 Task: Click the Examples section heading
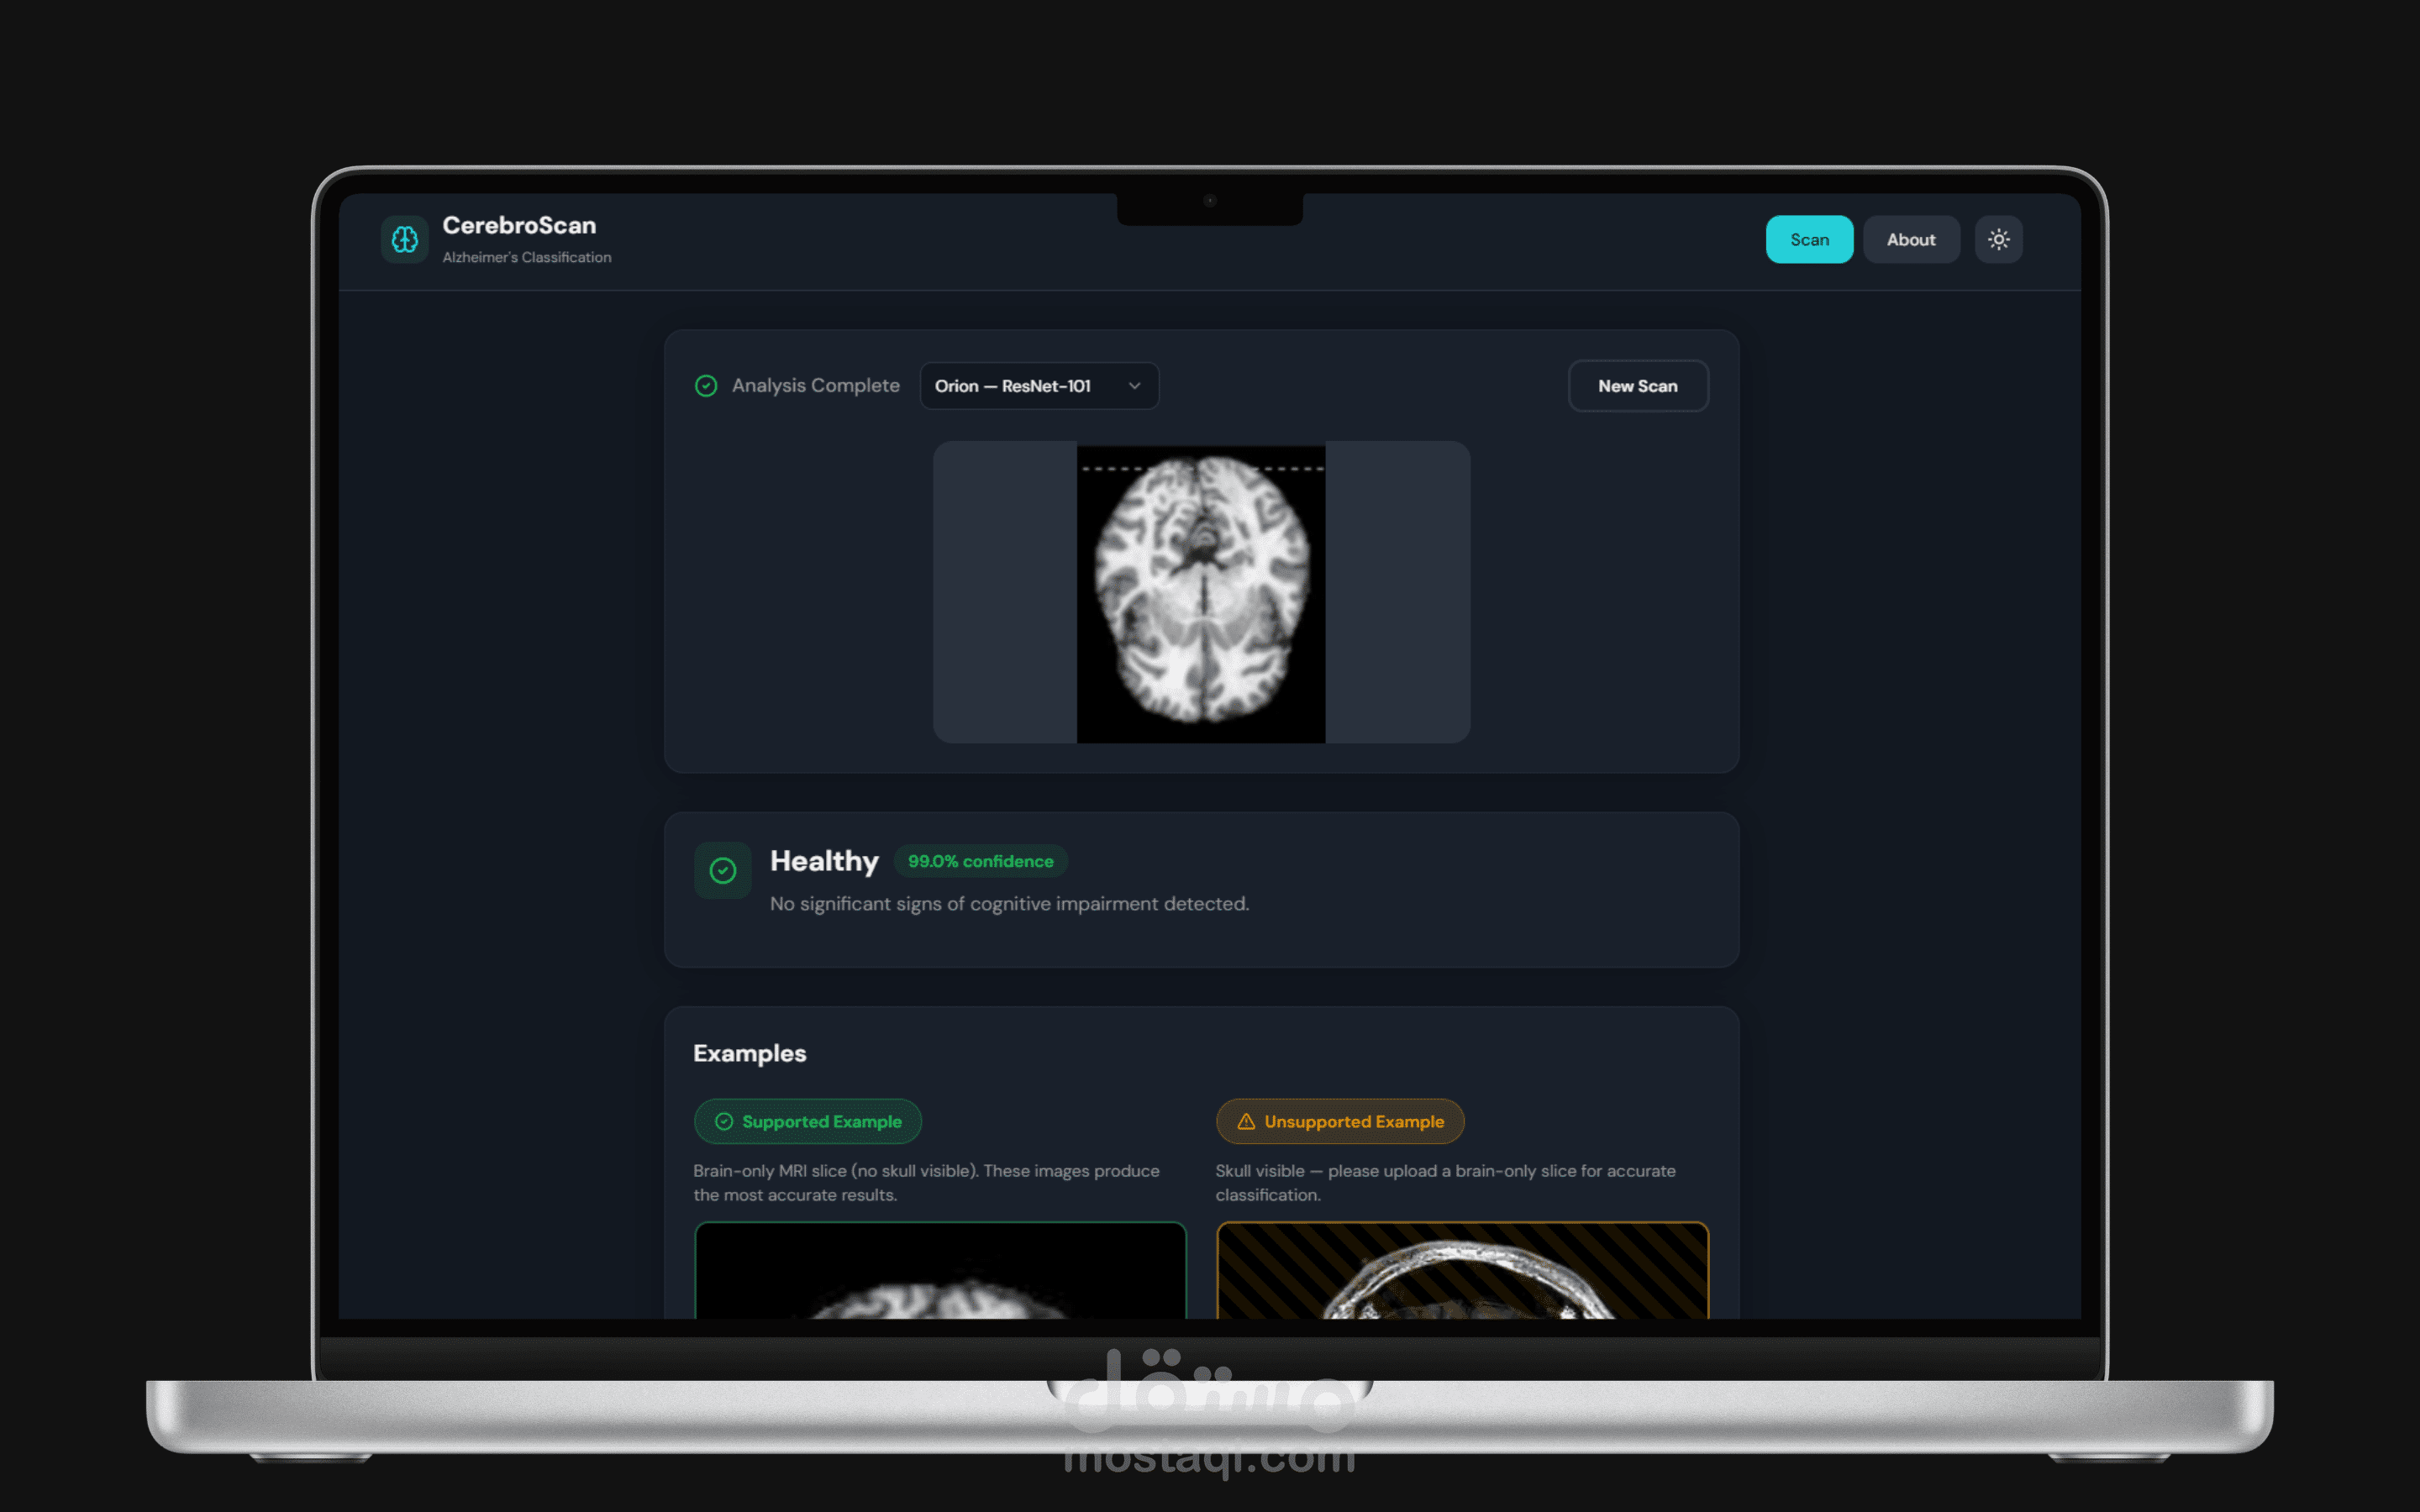click(x=749, y=1053)
